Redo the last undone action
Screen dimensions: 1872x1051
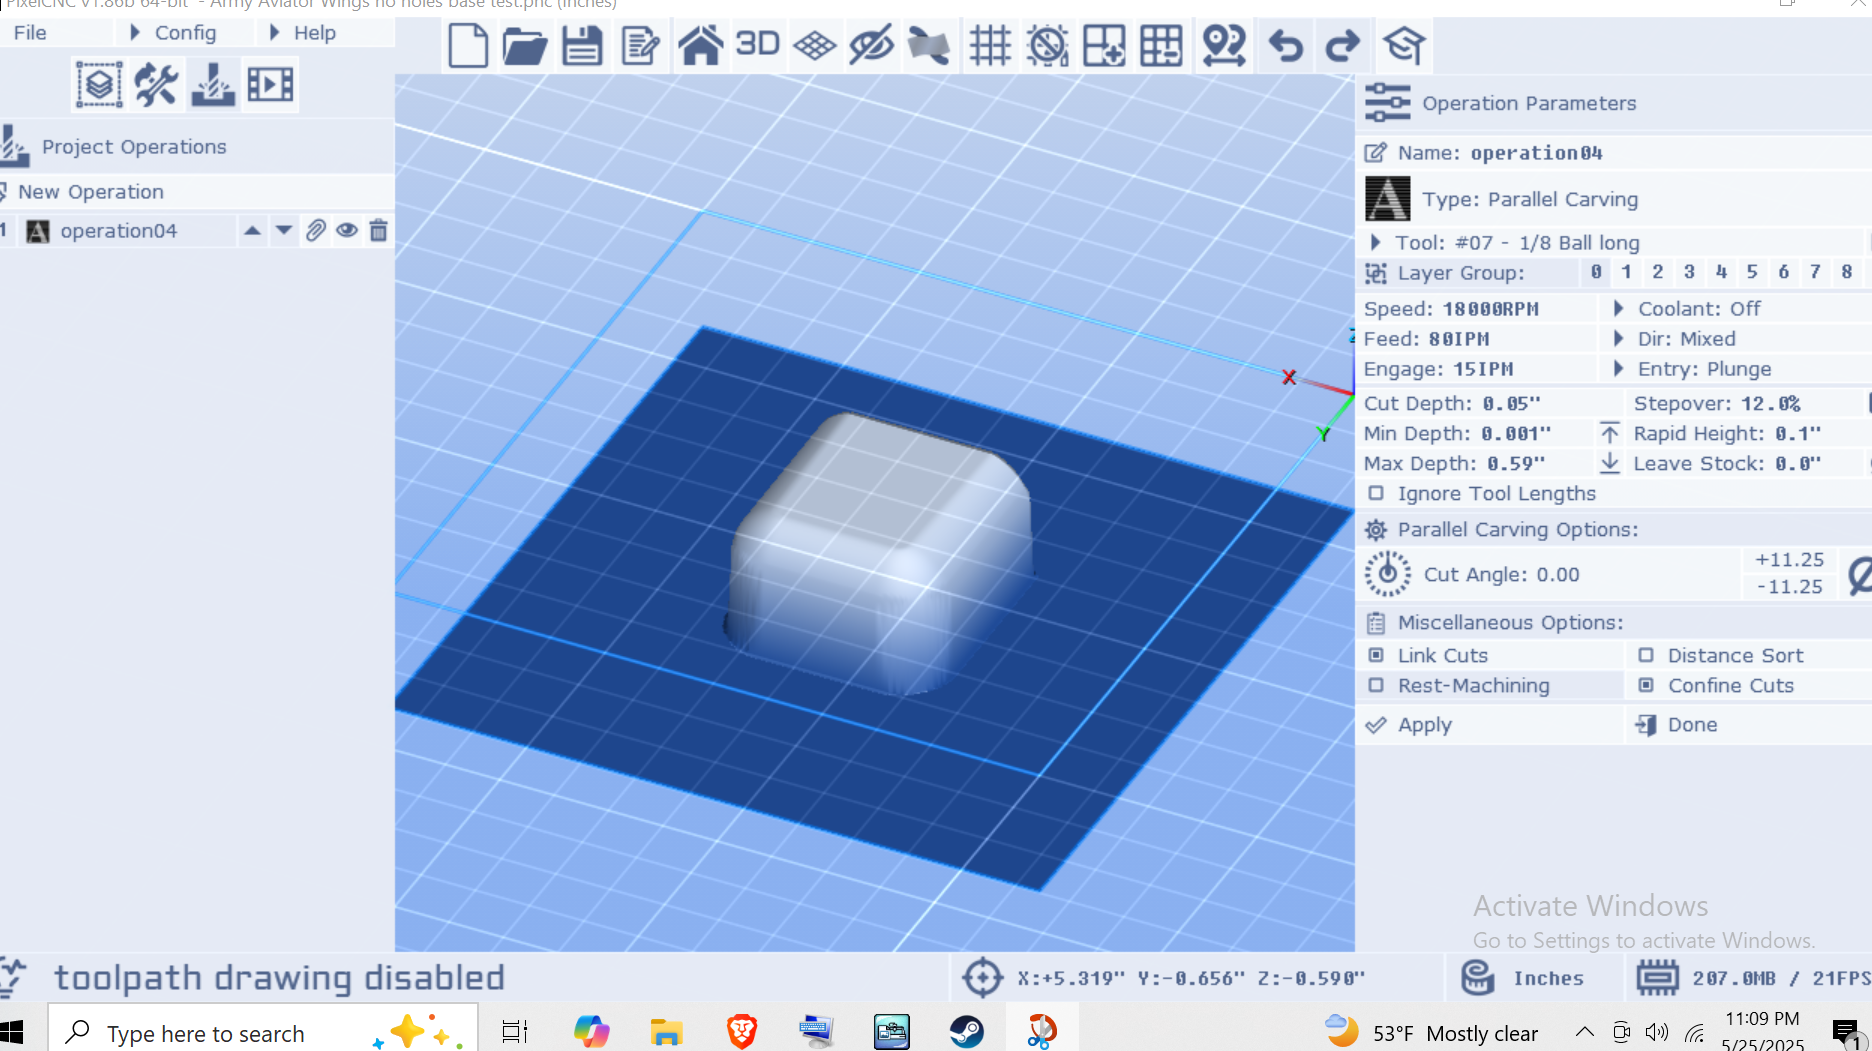click(x=1342, y=46)
